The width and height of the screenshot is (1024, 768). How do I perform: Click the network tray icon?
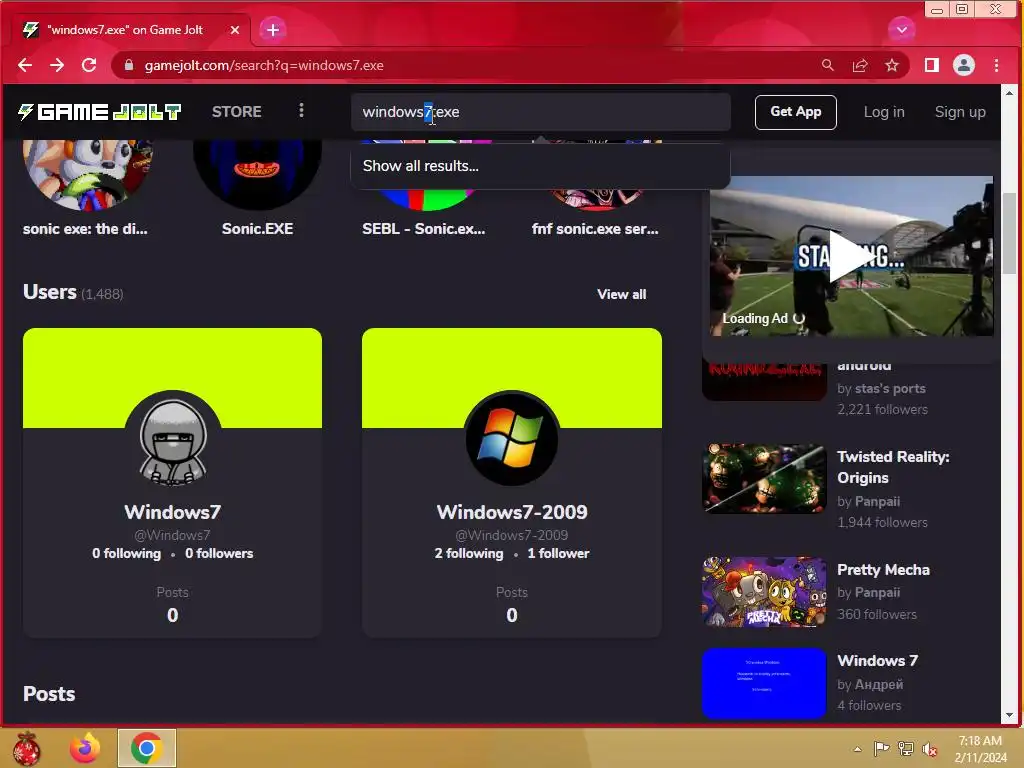906,749
